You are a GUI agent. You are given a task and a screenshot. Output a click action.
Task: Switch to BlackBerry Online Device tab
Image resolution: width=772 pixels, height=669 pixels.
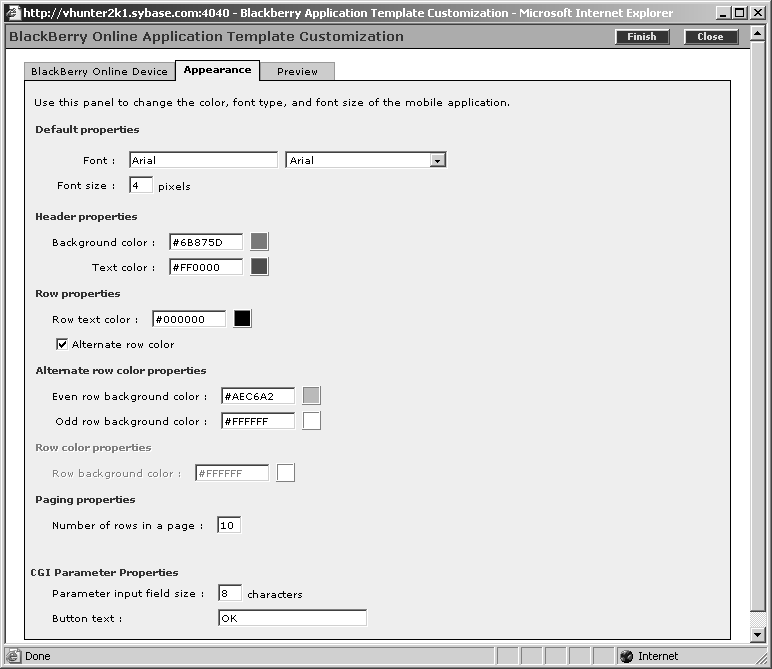coord(99,71)
